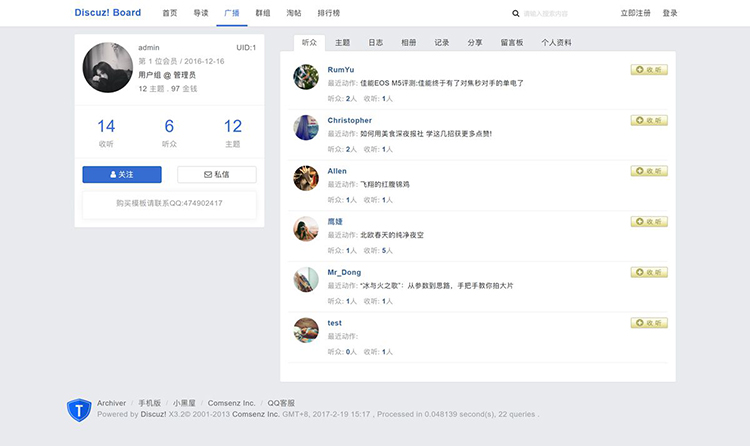Click the 私信 private message button
Screen dimensions: 750x446
217,174
